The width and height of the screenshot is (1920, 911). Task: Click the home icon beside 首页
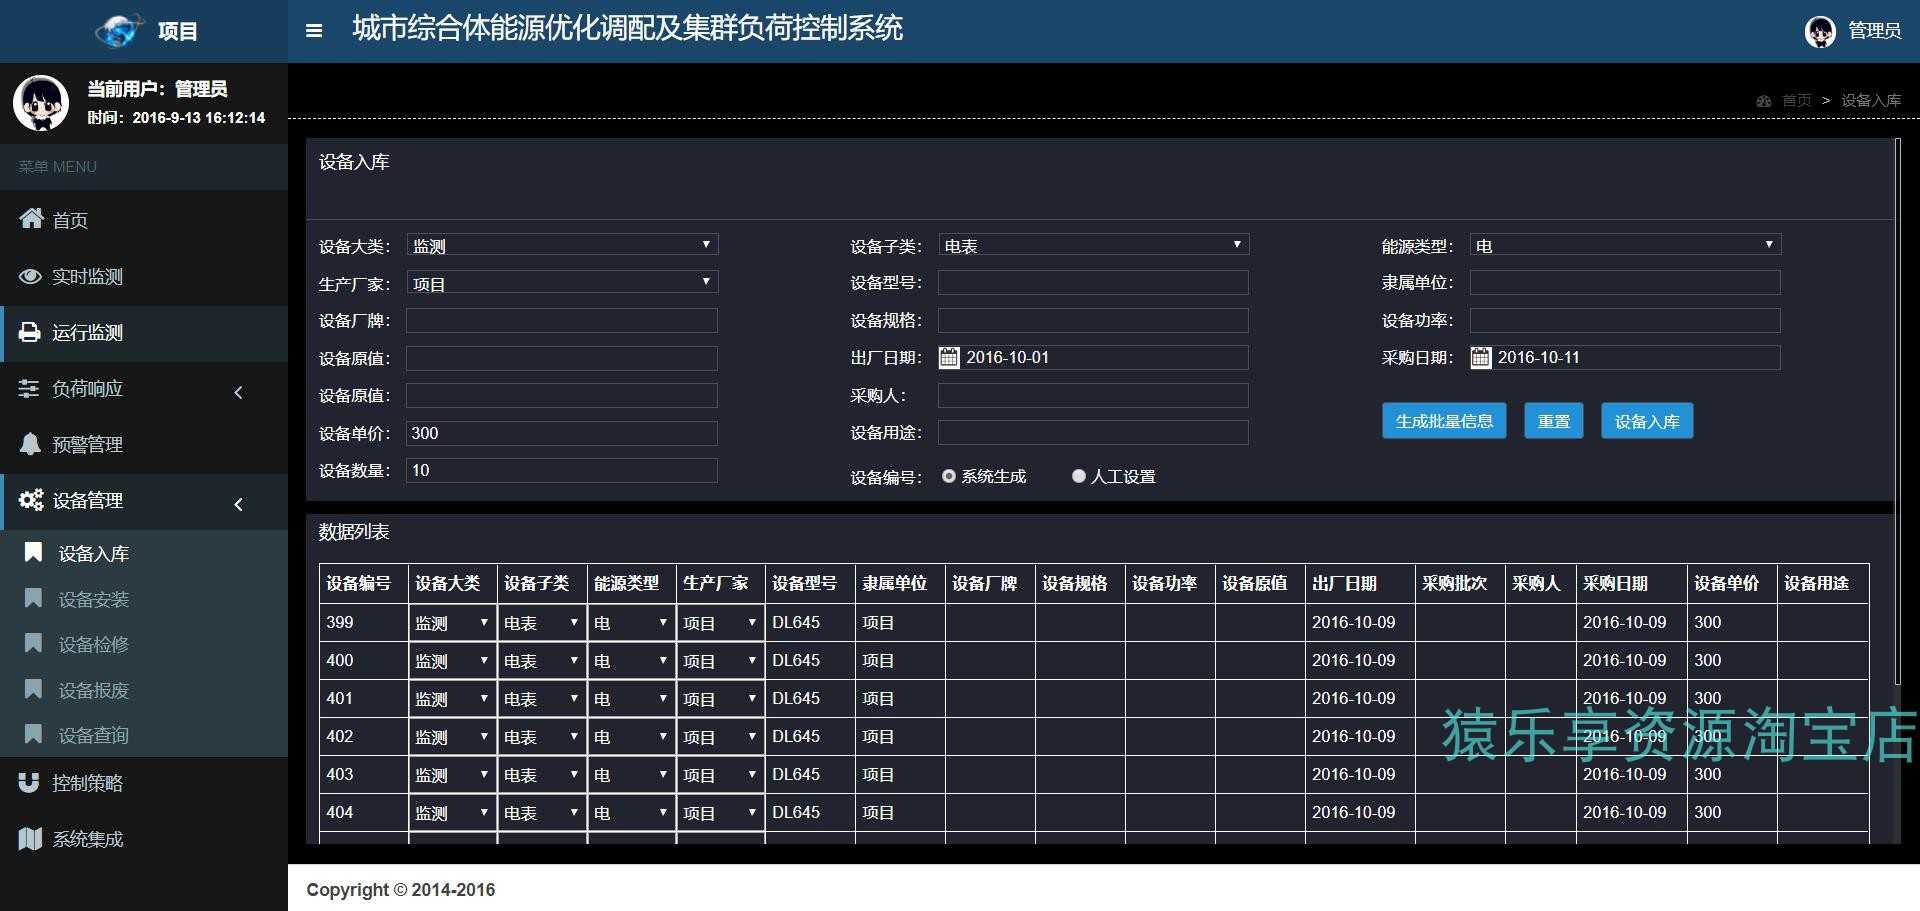coord(31,218)
